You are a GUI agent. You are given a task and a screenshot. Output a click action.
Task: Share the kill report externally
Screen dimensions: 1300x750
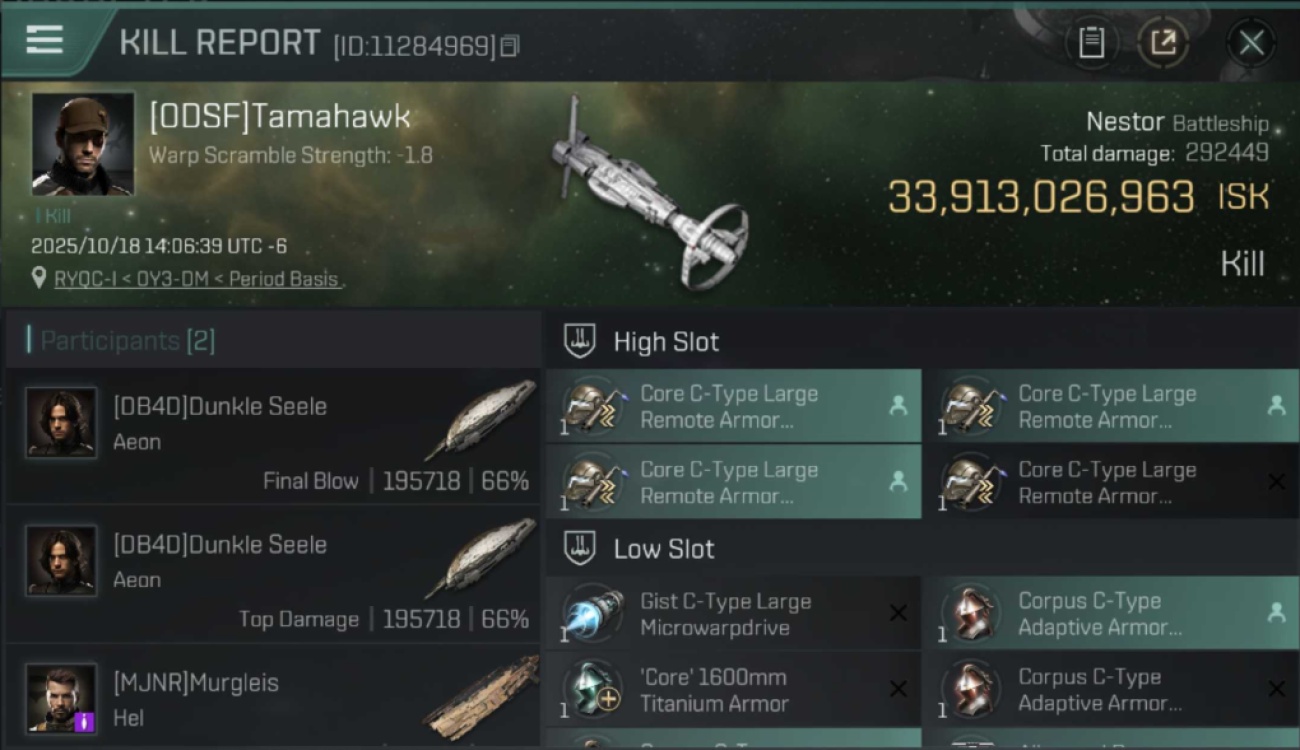pyautogui.click(x=1164, y=43)
